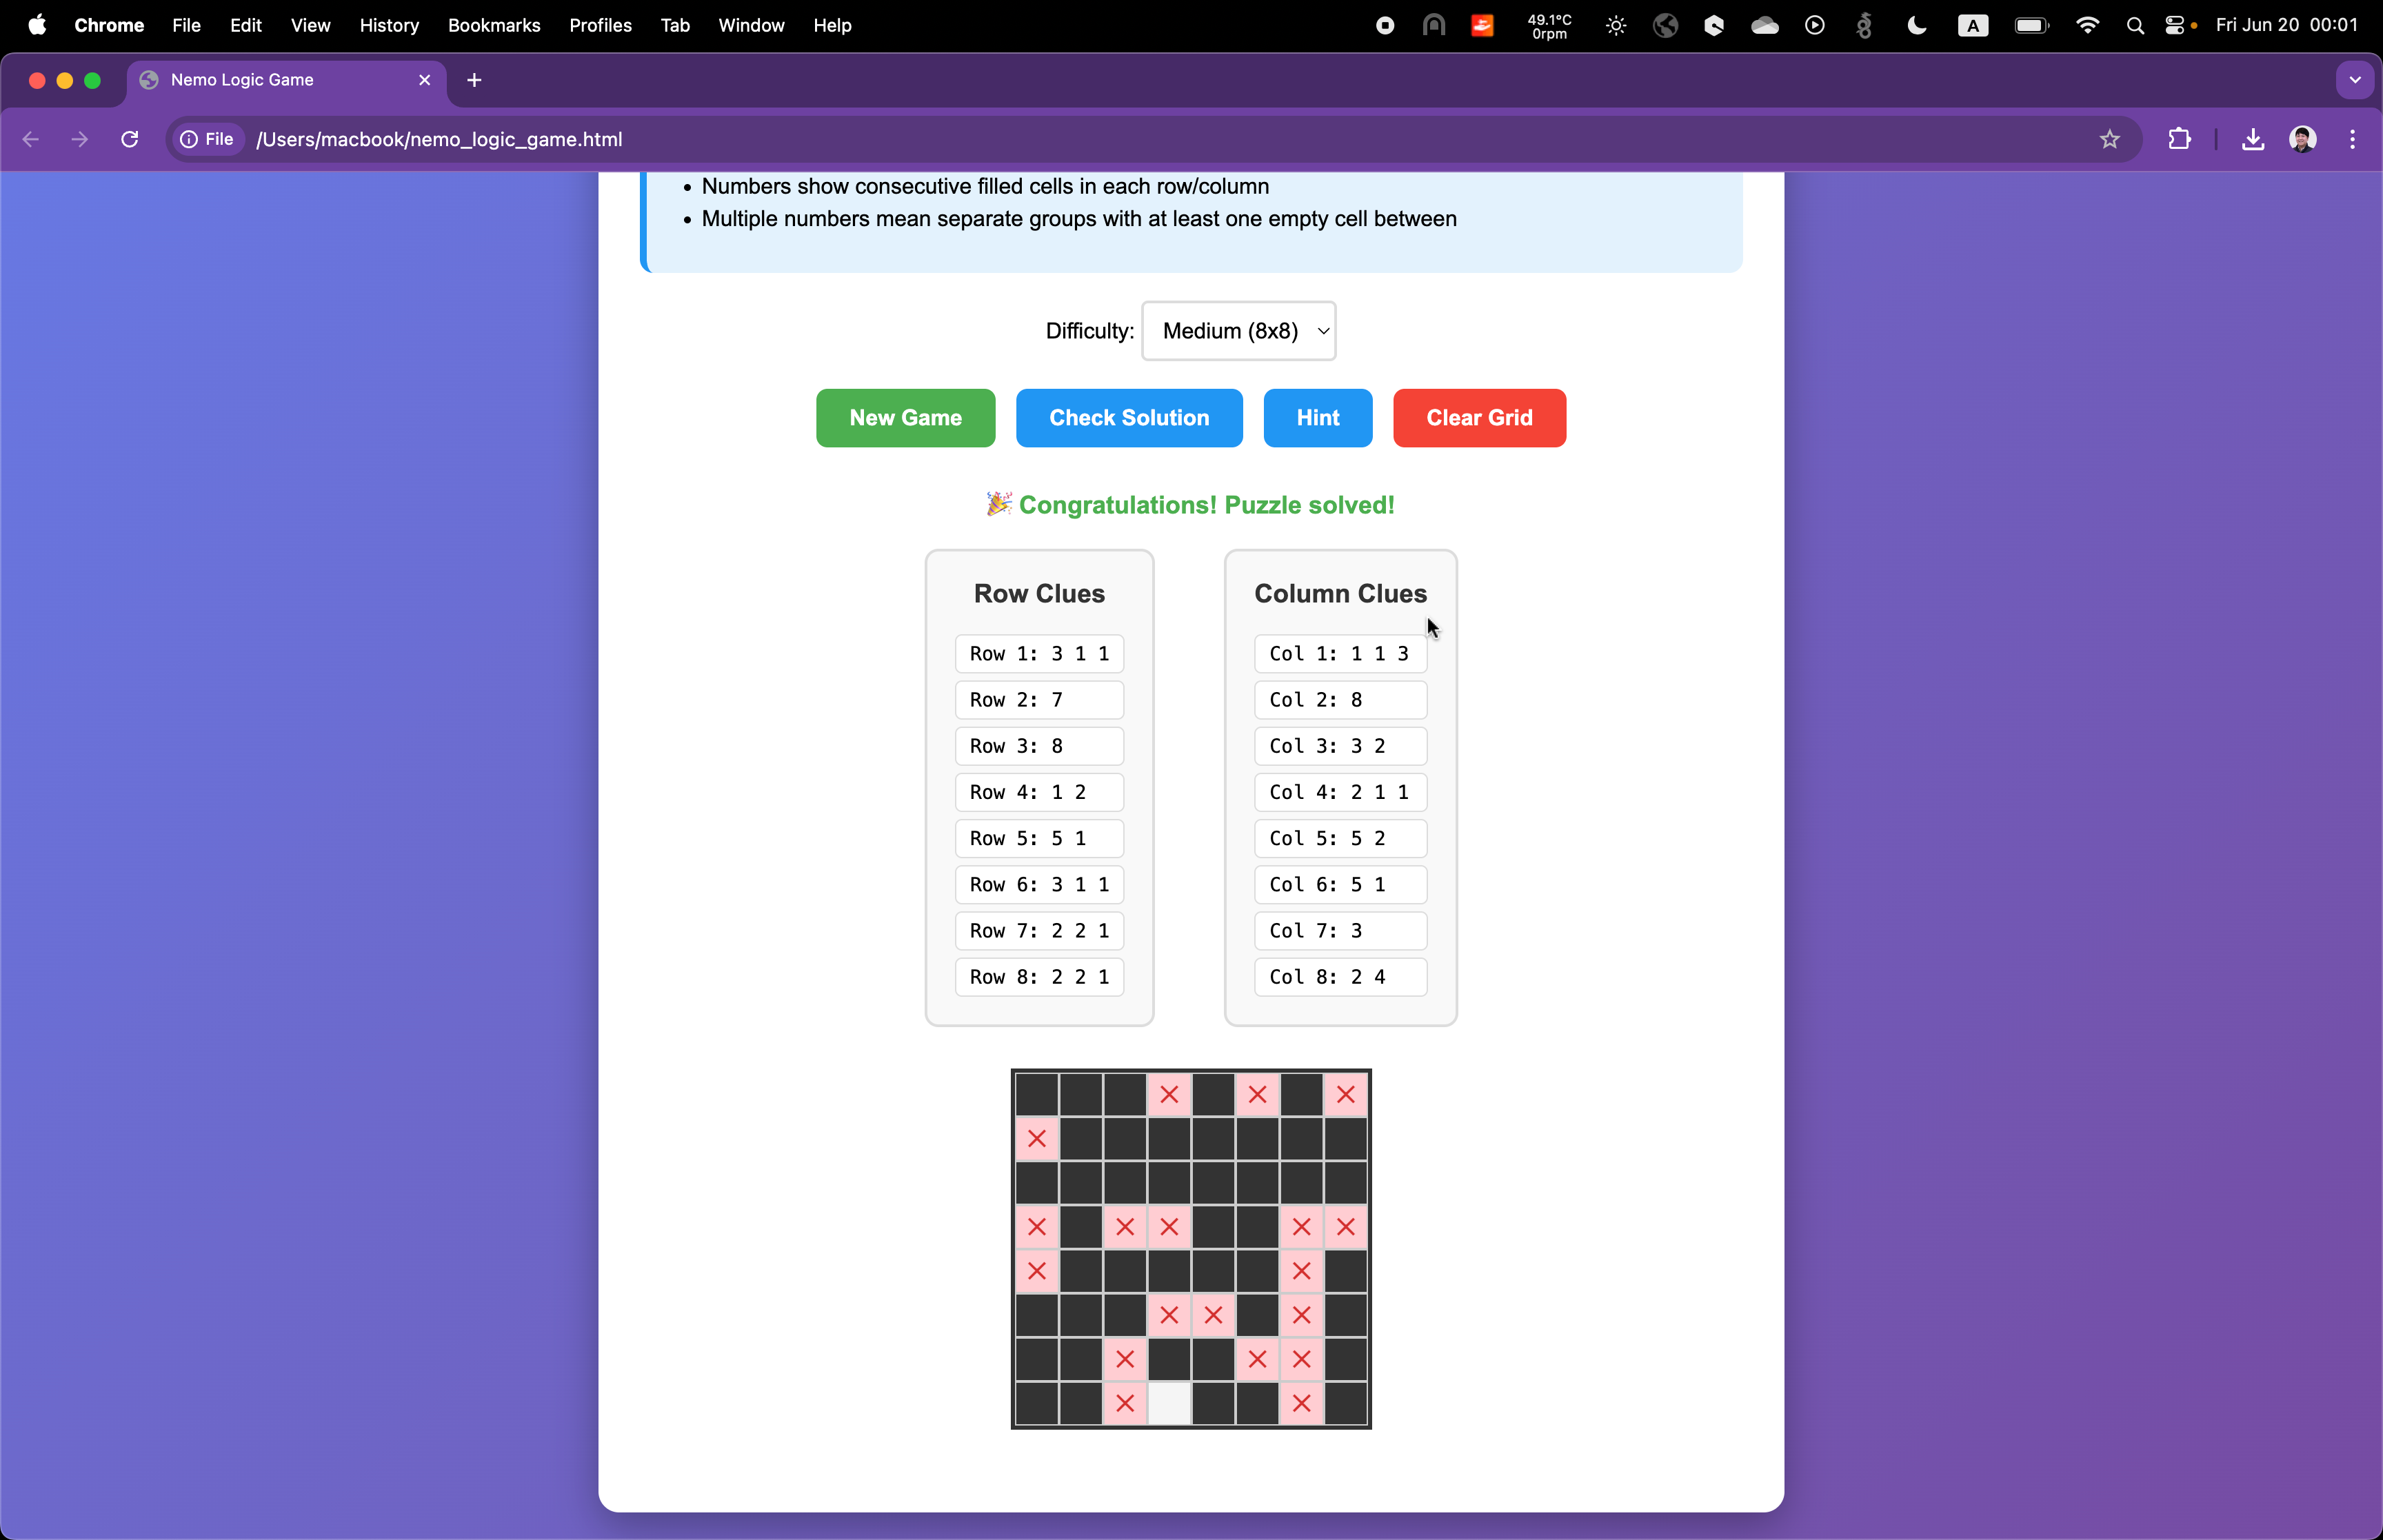Expand the tab search chevron button
Viewport: 2383px width, 1540px height.
tap(2355, 80)
